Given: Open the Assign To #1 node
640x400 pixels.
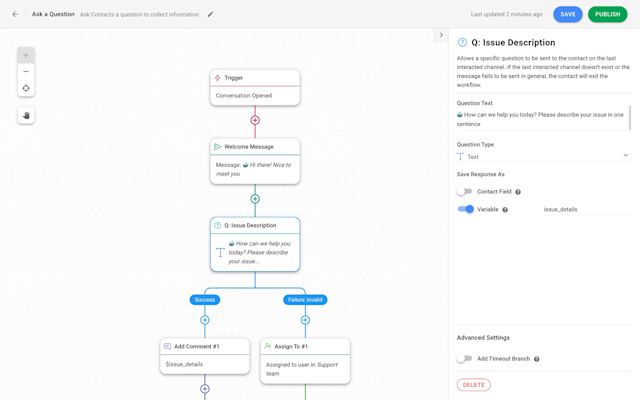Looking at the screenshot, I should tap(305, 361).
